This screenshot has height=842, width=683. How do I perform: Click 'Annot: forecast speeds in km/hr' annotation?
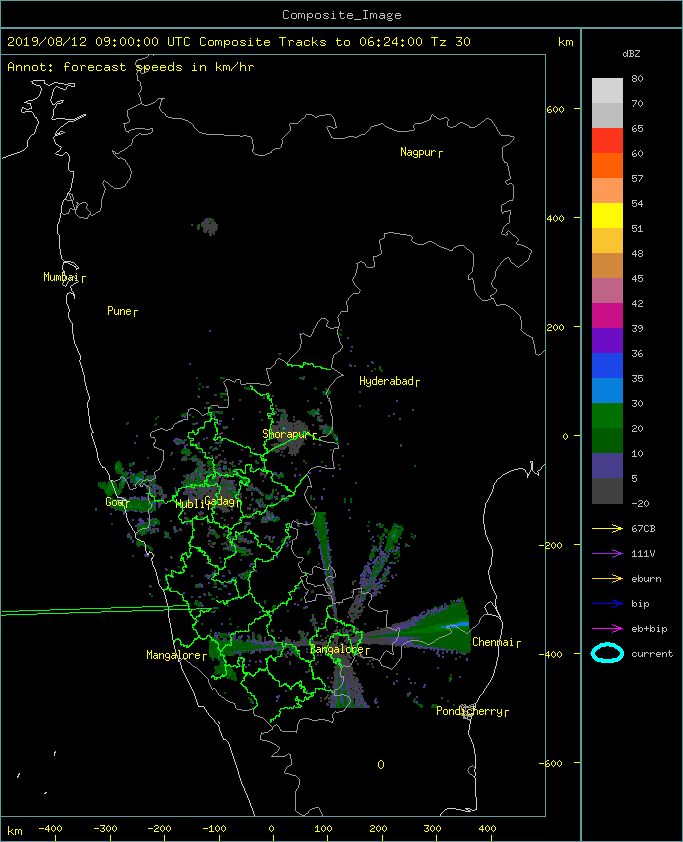coord(130,67)
